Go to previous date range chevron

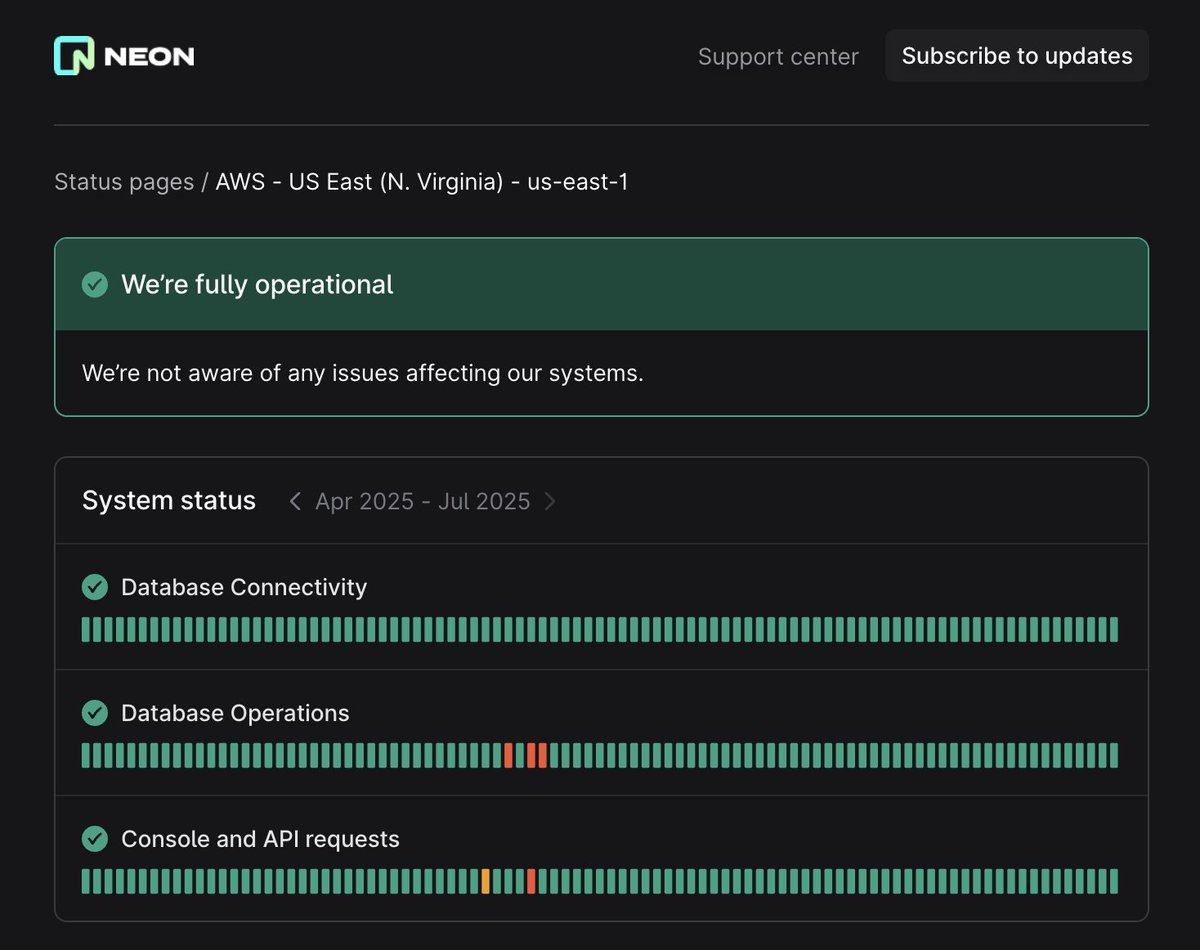pos(295,501)
